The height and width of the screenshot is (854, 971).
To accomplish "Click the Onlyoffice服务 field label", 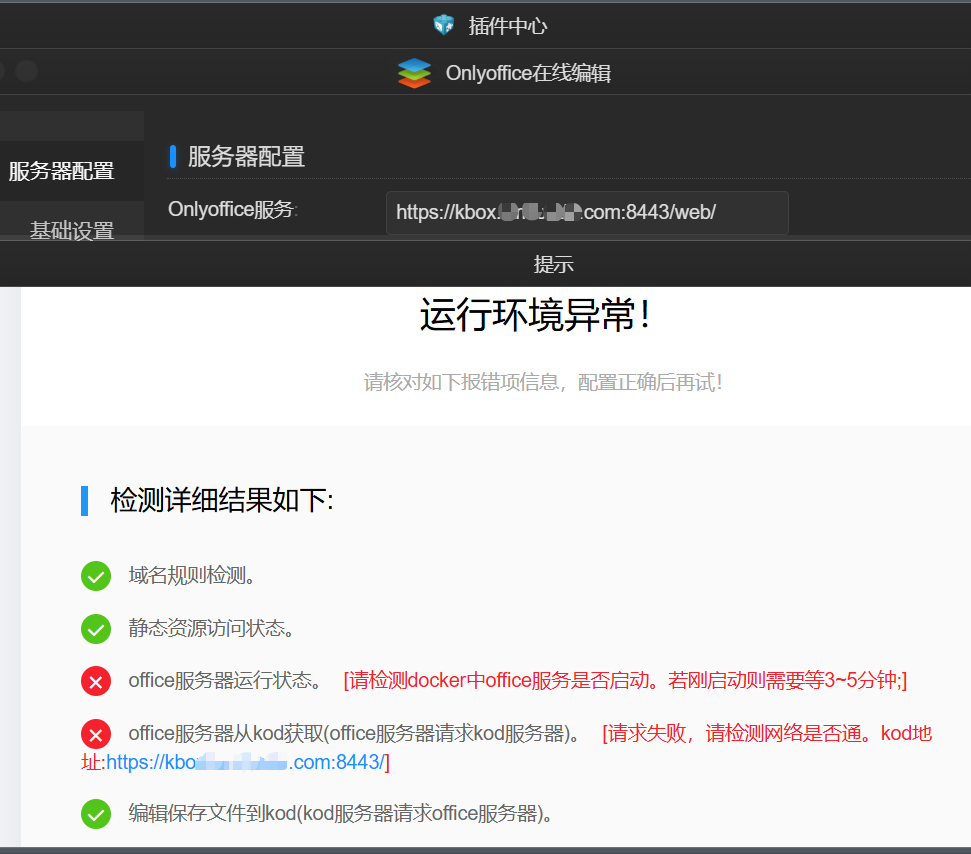I will coord(233,209).
